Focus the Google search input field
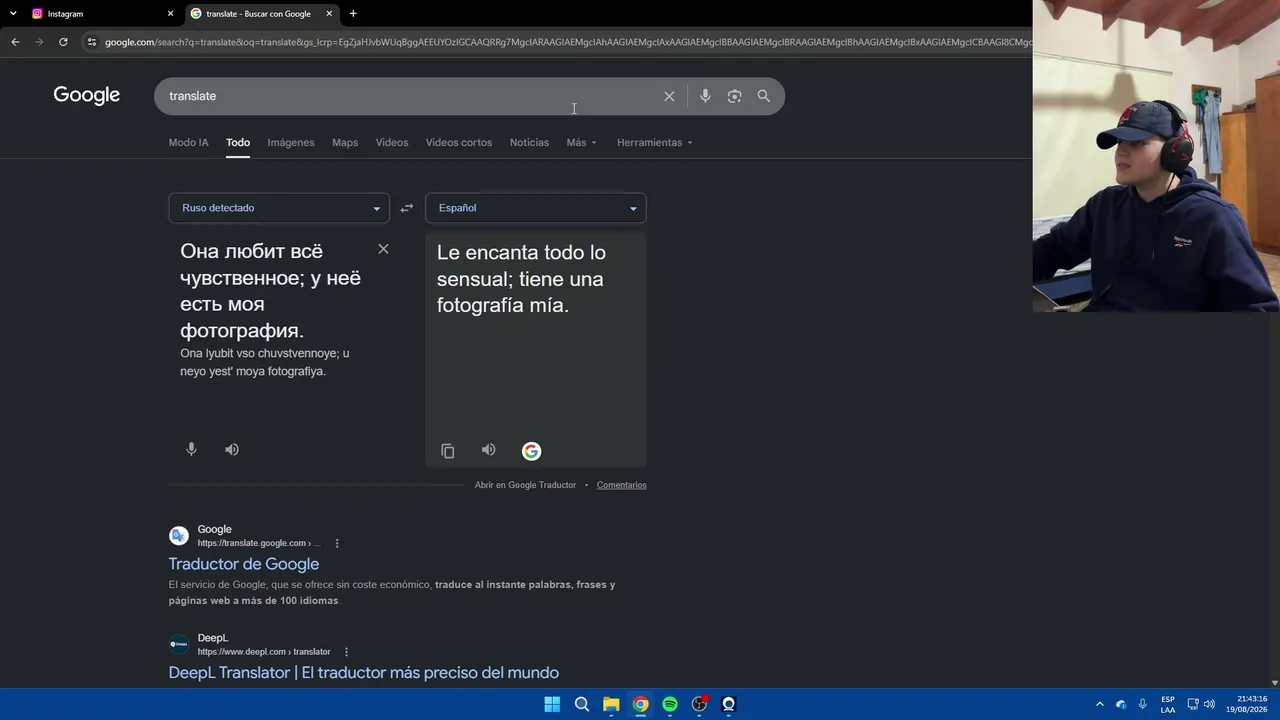 [410, 96]
